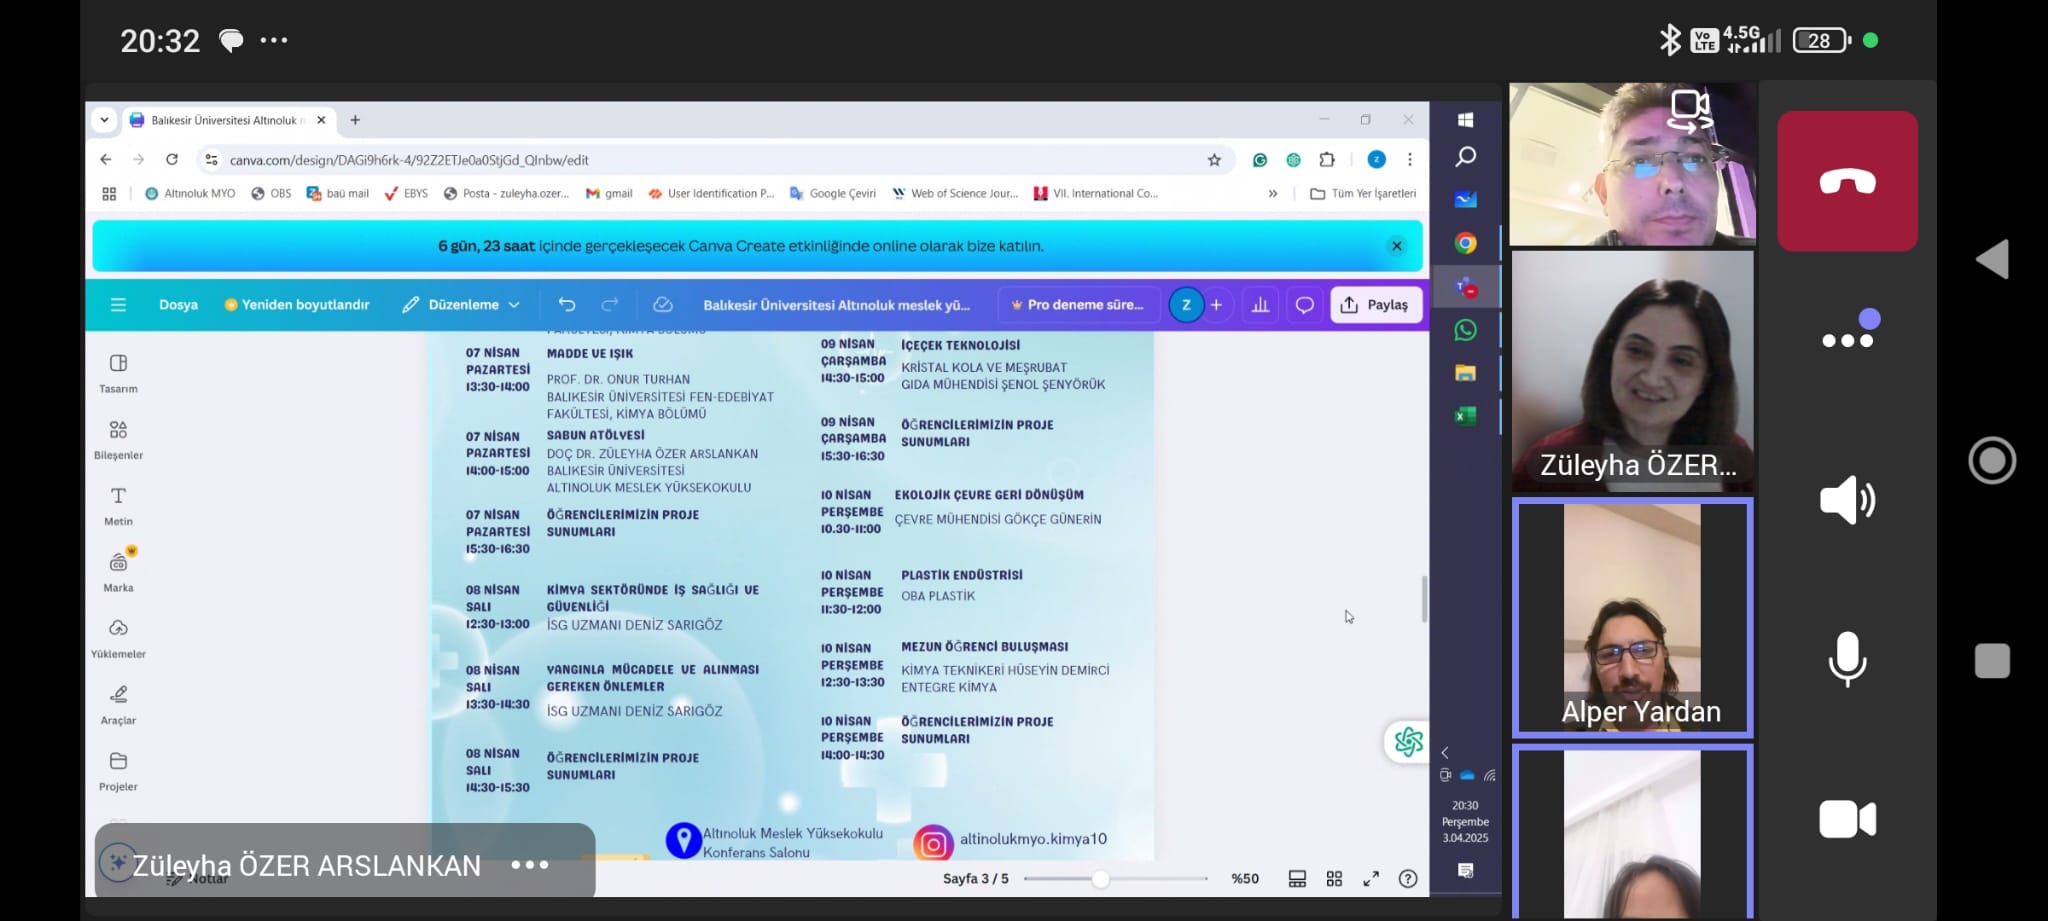Click the Pro deneme süre... button
2048x921 pixels.
pos(1078,305)
